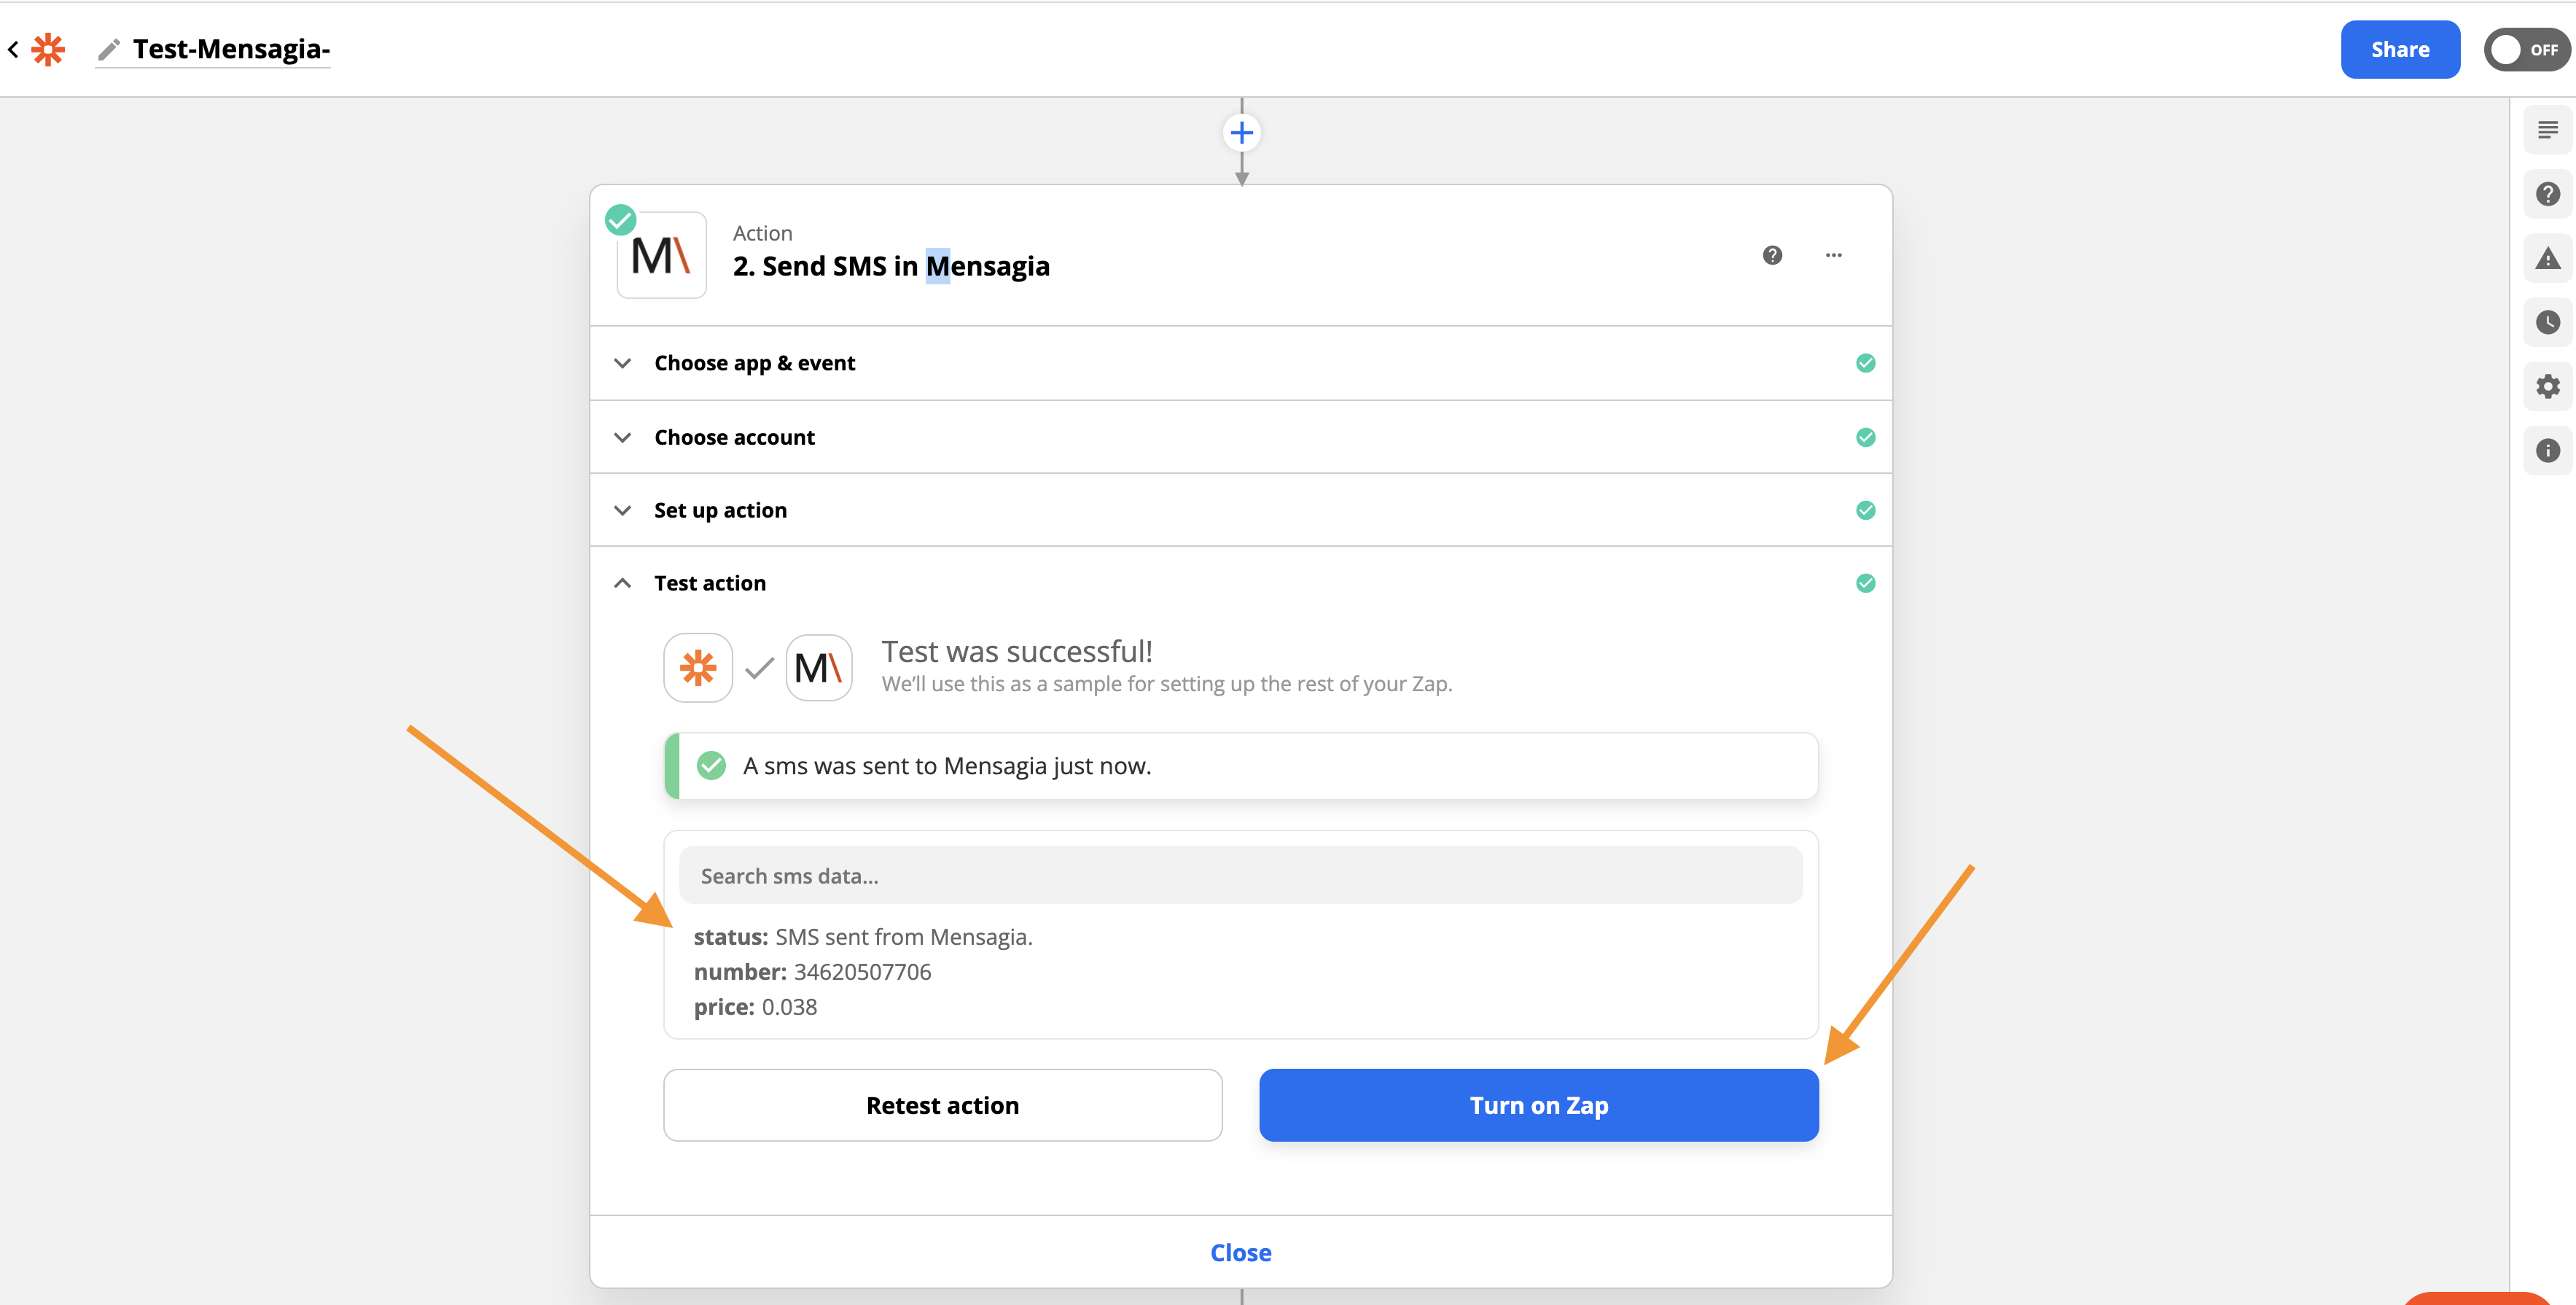Toggle the Zap OFF switch on

pos(2525,50)
